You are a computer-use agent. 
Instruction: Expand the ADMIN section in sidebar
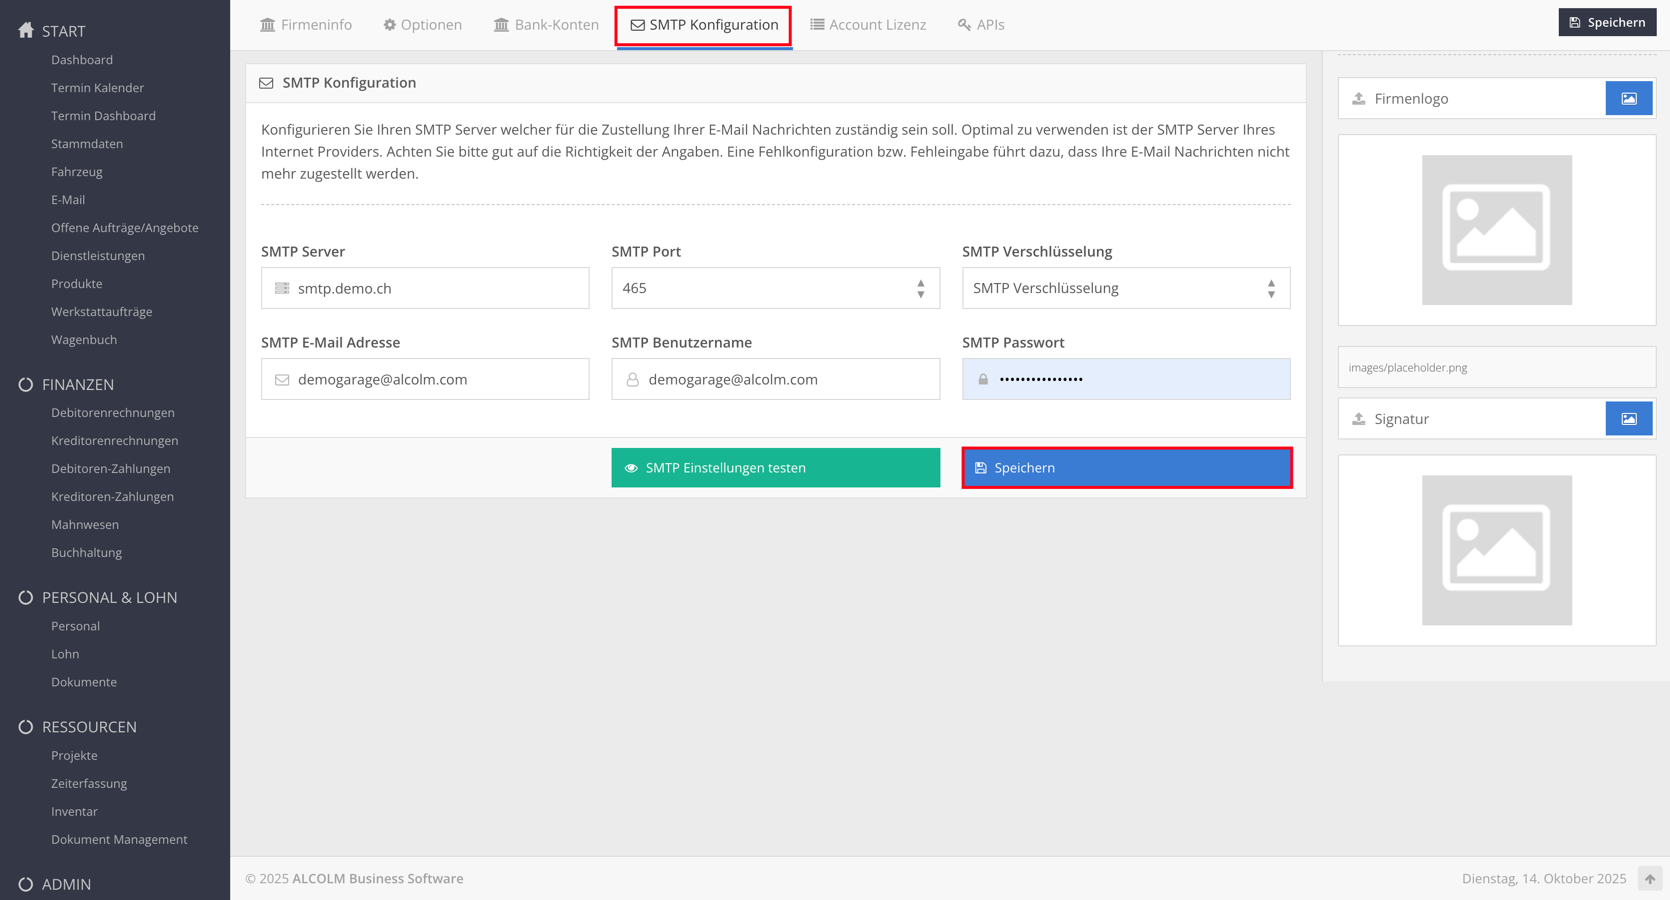(x=66, y=884)
